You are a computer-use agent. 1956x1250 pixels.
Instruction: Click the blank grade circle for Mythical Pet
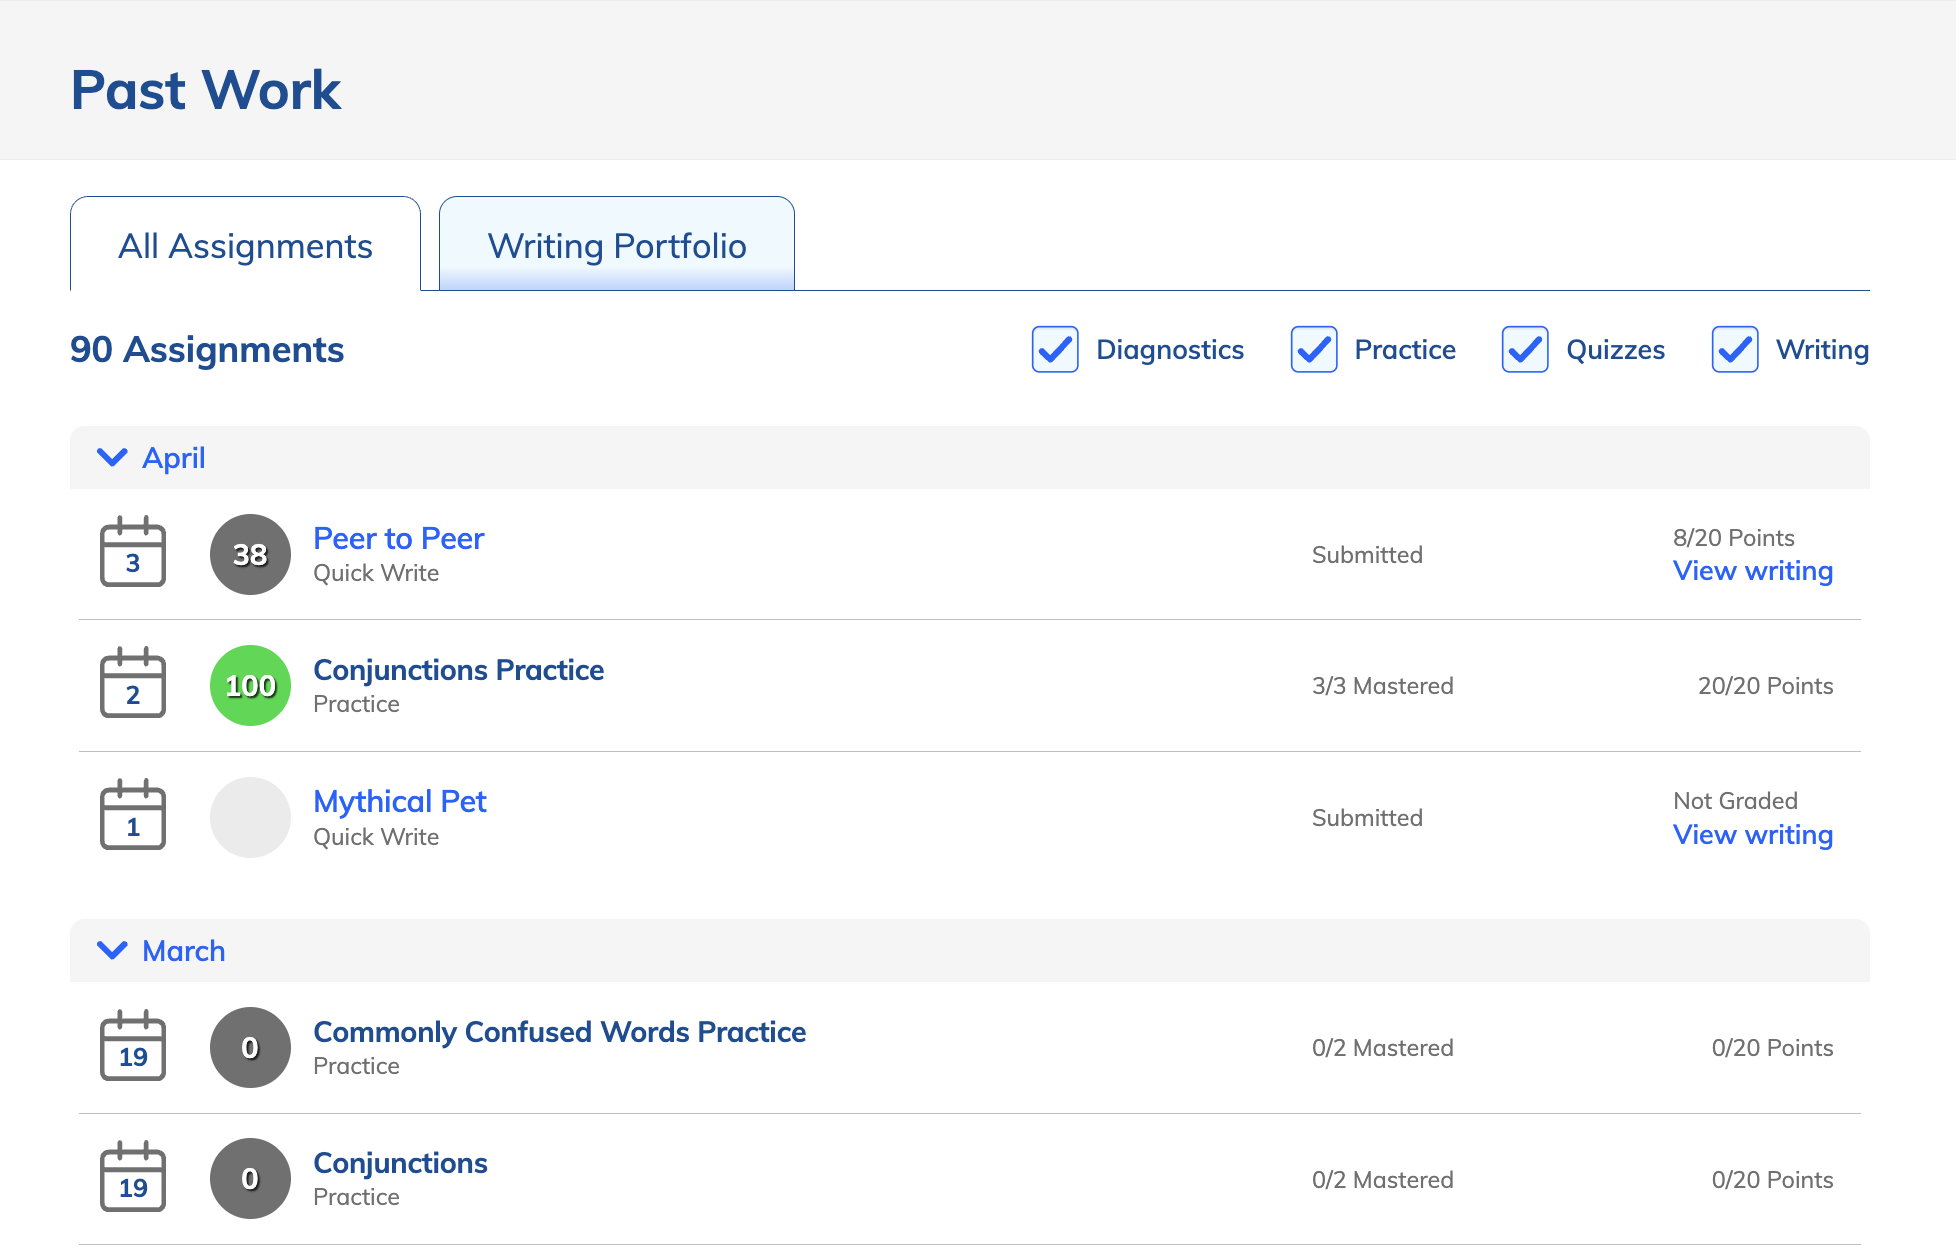click(249, 817)
